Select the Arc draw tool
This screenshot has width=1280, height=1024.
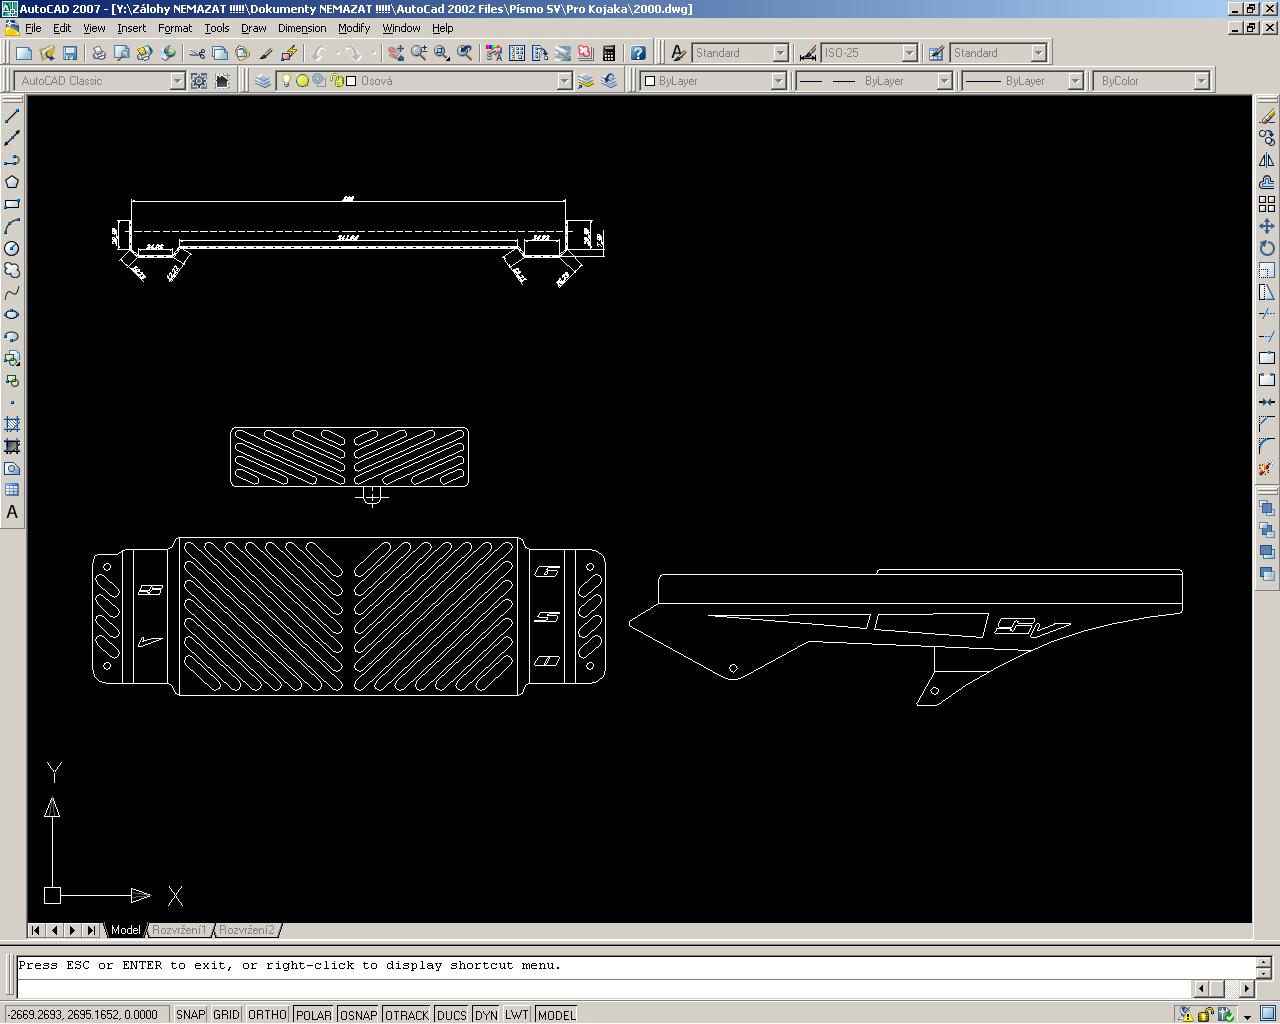point(12,226)
